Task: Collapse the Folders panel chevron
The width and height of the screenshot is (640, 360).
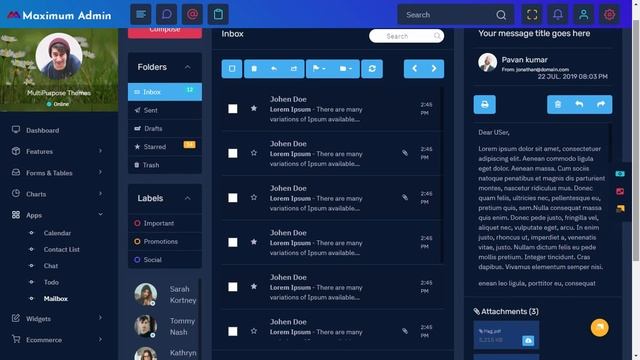Action: [x=187, y=67]
